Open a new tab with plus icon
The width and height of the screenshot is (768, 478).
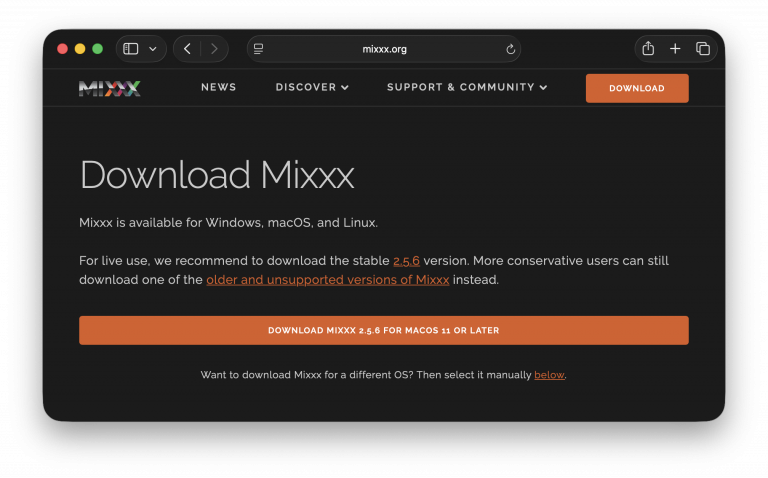click(x=675, y=49)
